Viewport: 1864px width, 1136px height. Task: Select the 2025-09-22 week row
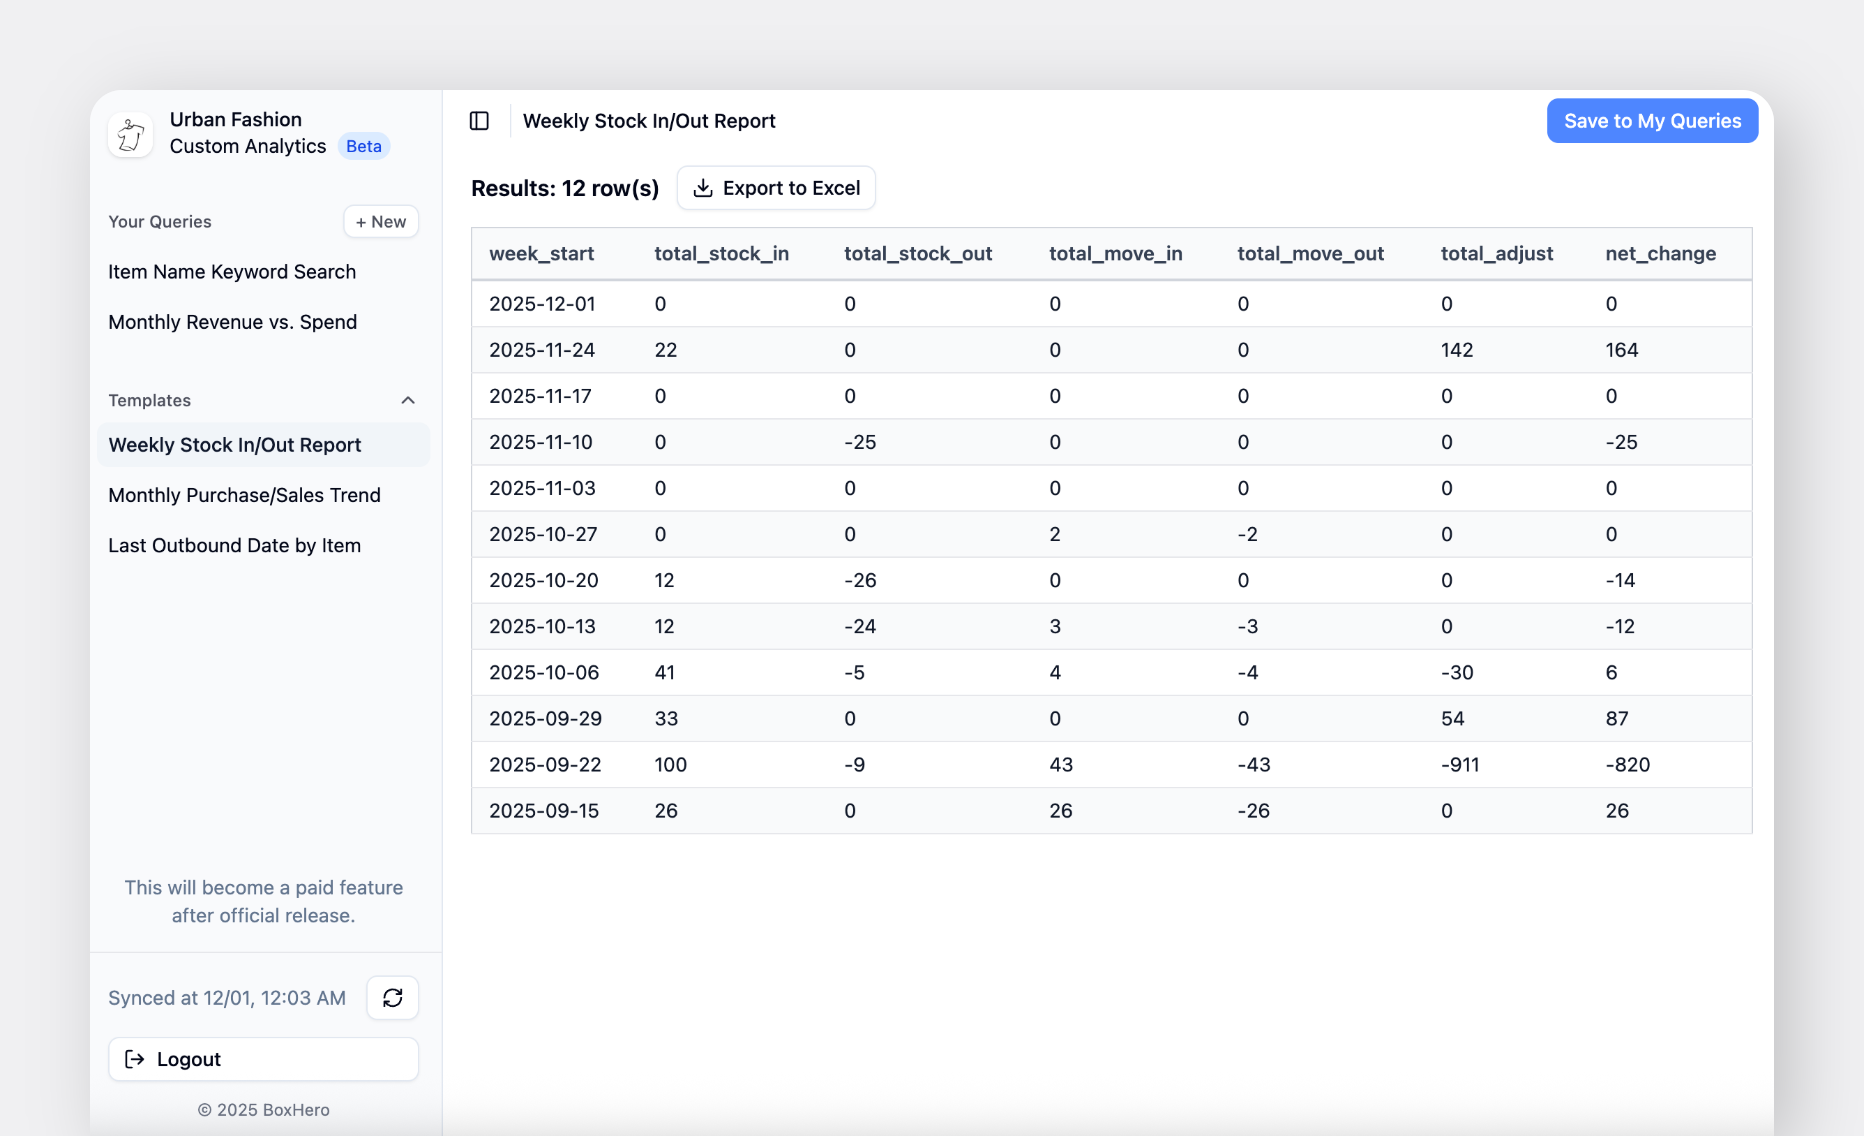click(x=545, y=765)
